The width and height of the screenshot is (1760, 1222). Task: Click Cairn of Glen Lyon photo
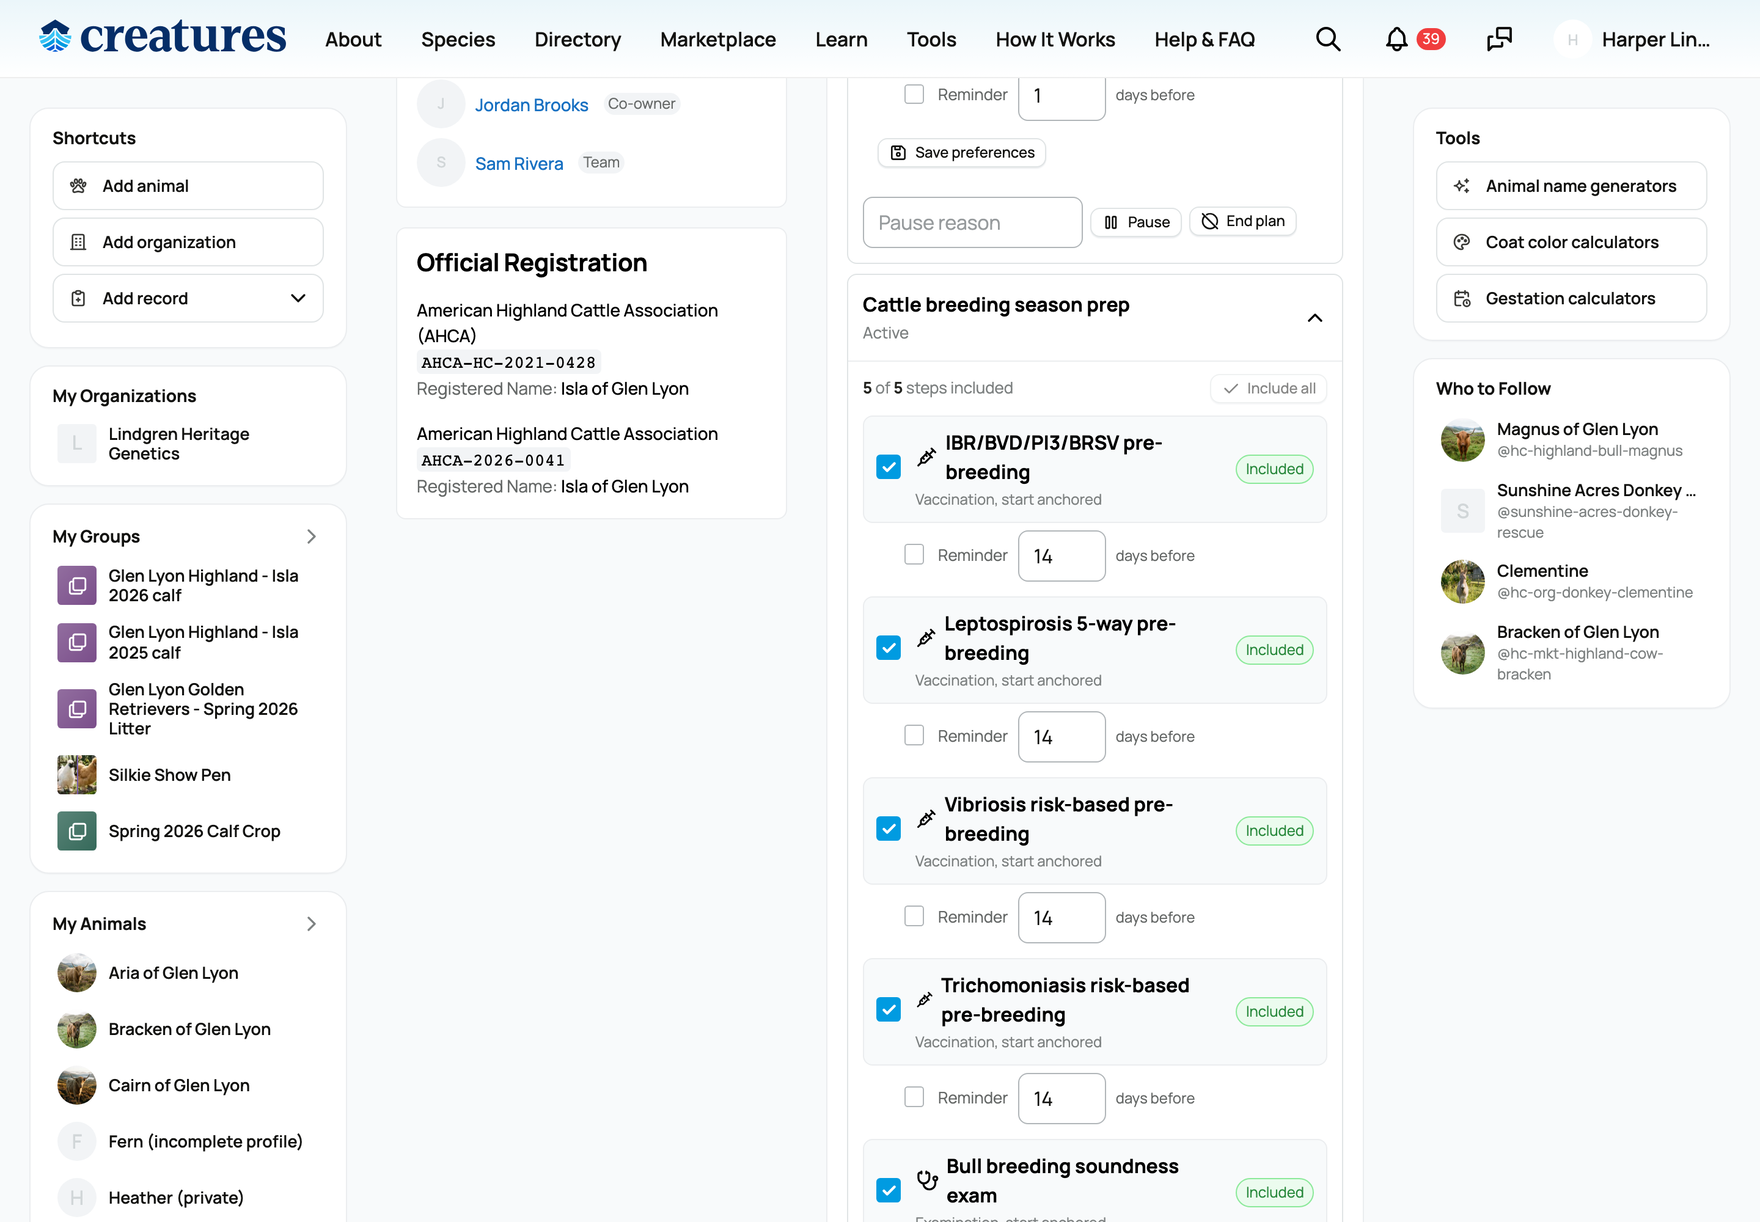(77, 1085)
